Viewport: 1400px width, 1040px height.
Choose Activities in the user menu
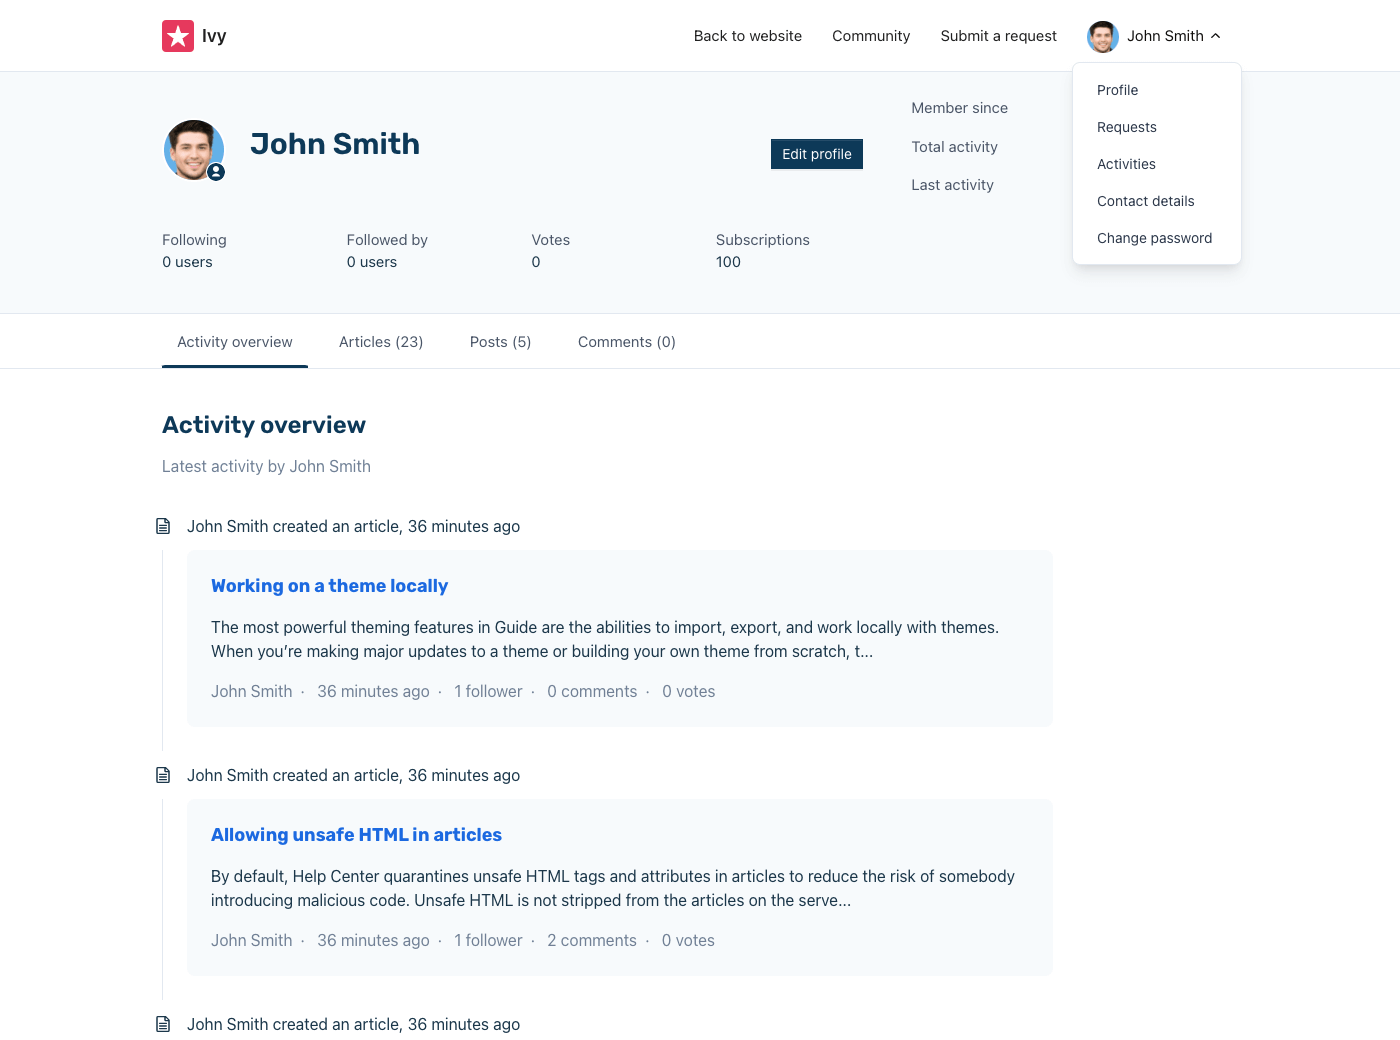[1126, 164]
